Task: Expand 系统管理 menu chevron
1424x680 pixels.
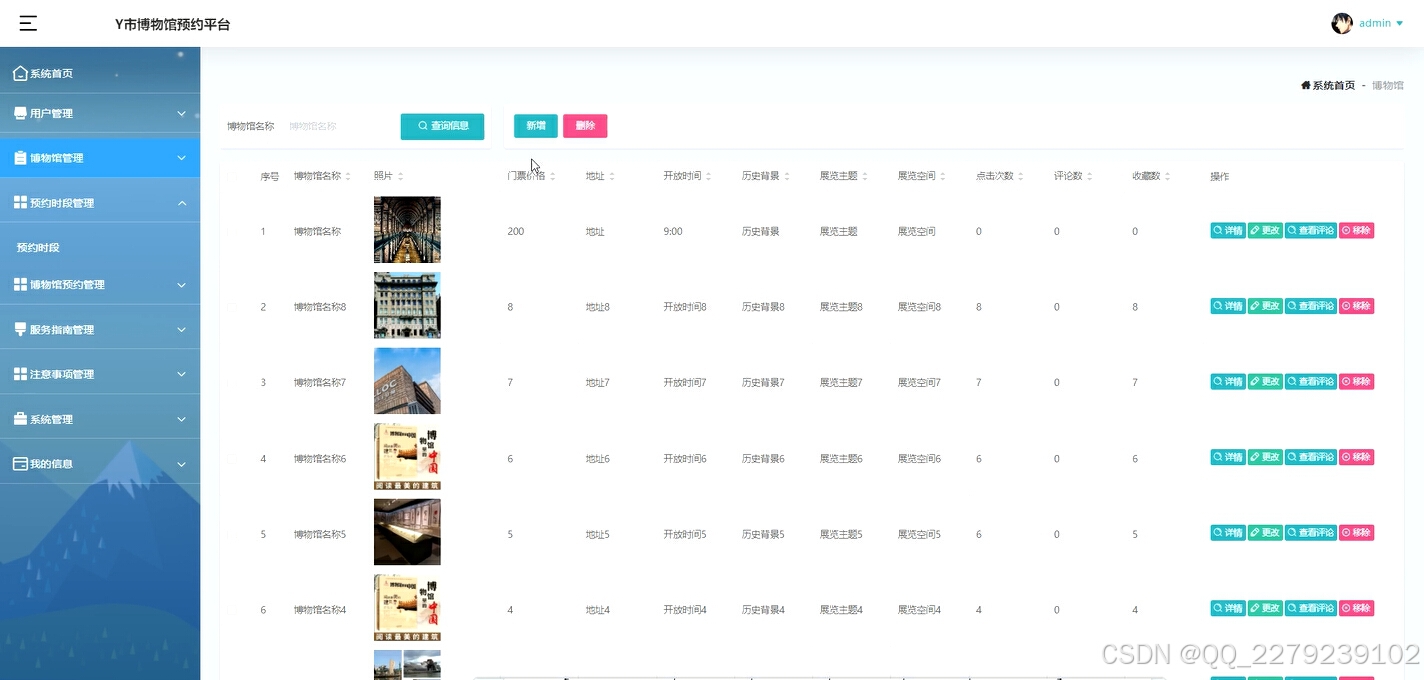Action: tap(182, 419)
